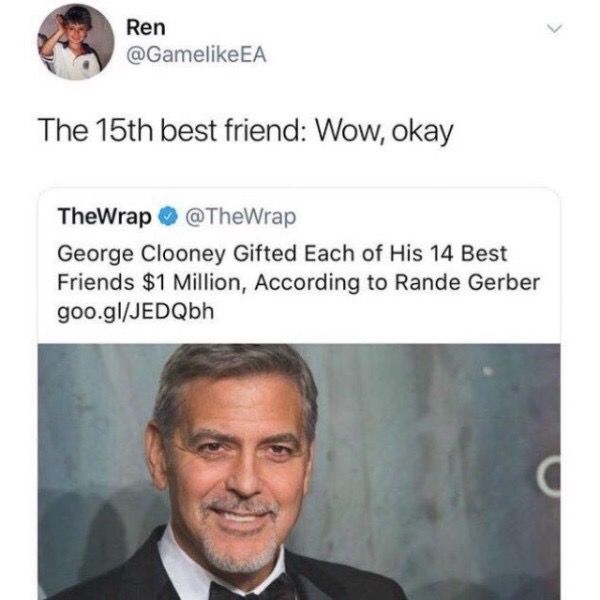The image size is (600, 600).
Task: Click the display name Ren
Action: (146, 28)
